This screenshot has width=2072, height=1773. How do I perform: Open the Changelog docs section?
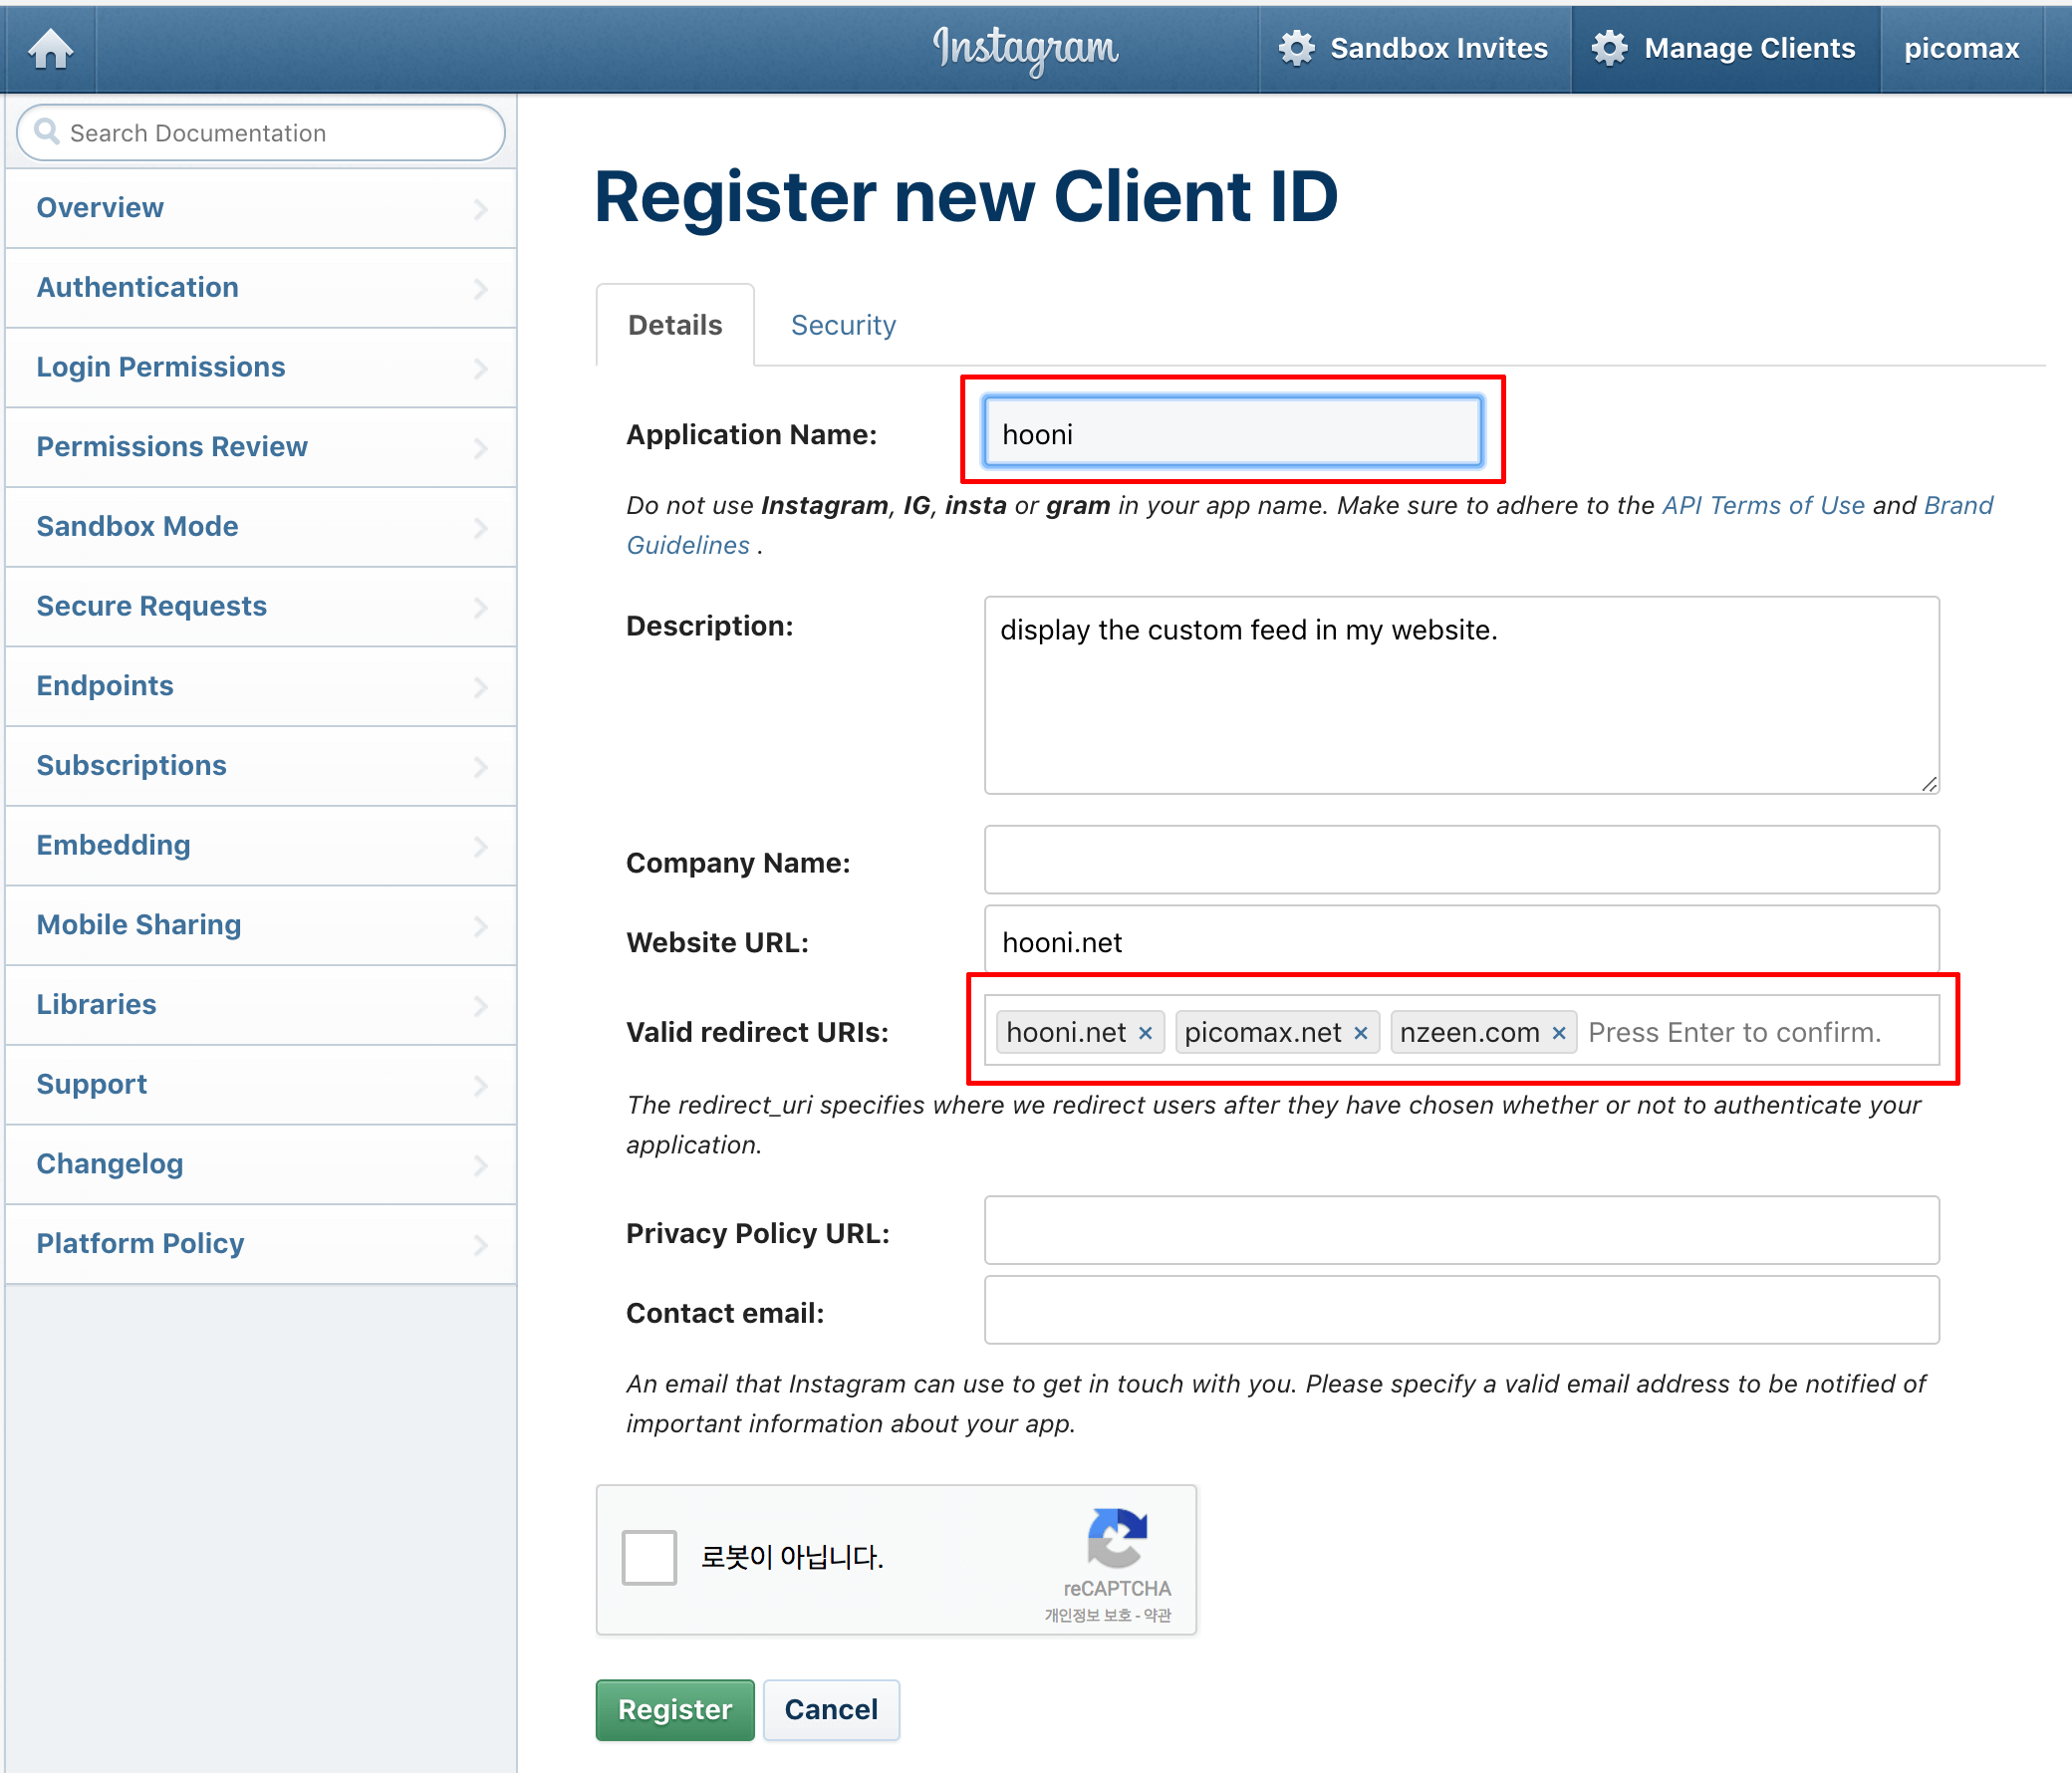point(261,1164)
